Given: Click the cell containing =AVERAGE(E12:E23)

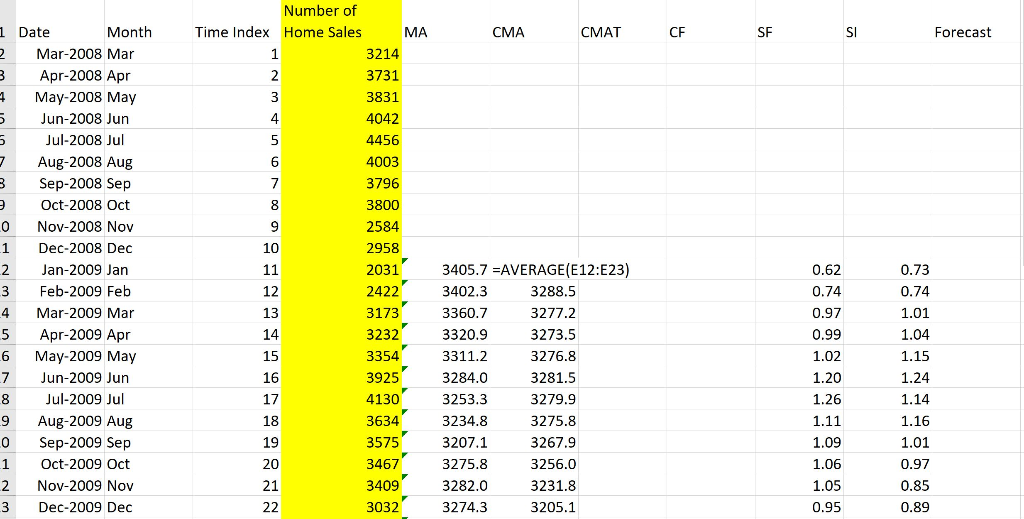Looking at the screenshot, I should pos(560,270).
